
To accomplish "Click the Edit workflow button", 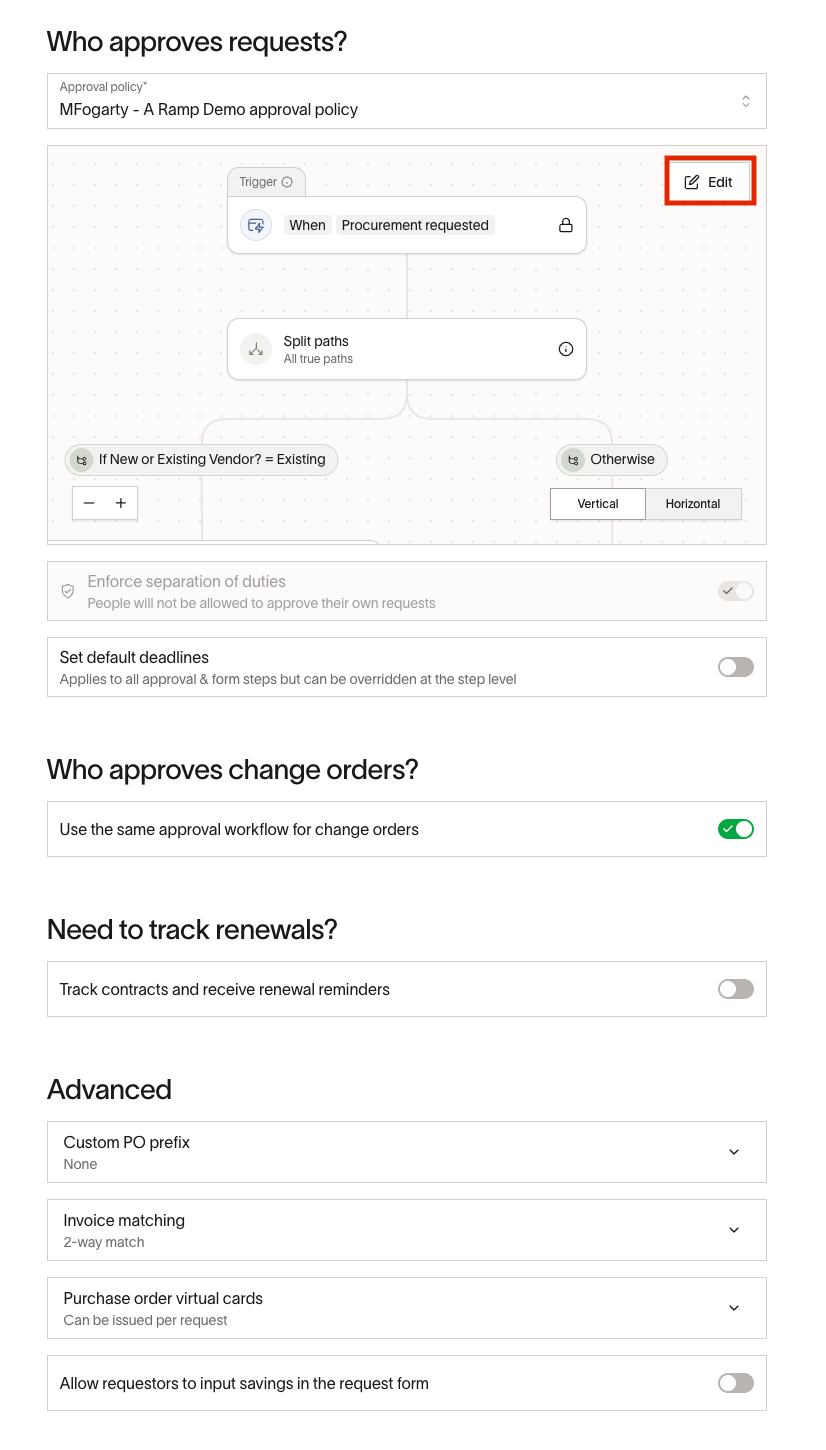I will point(709,182).
